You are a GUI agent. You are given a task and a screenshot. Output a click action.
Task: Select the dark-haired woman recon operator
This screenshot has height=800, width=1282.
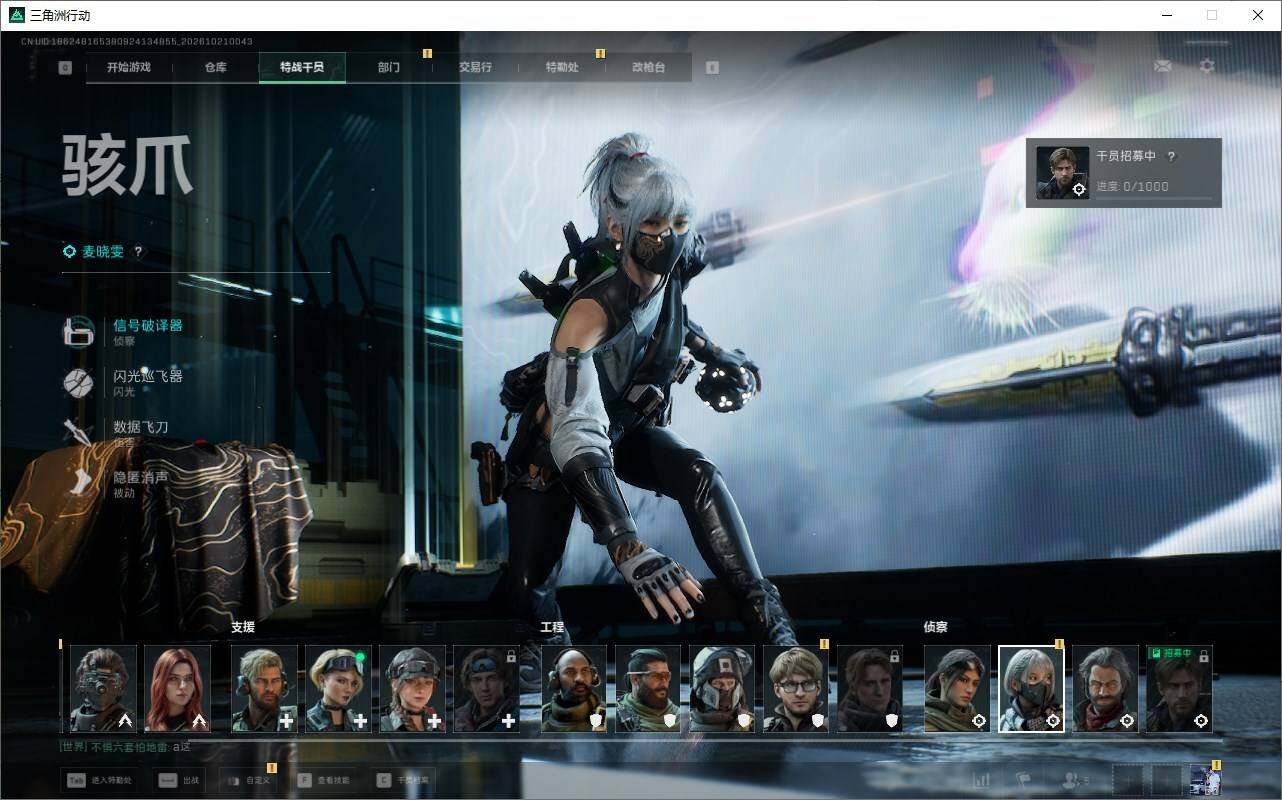(957, 689)
